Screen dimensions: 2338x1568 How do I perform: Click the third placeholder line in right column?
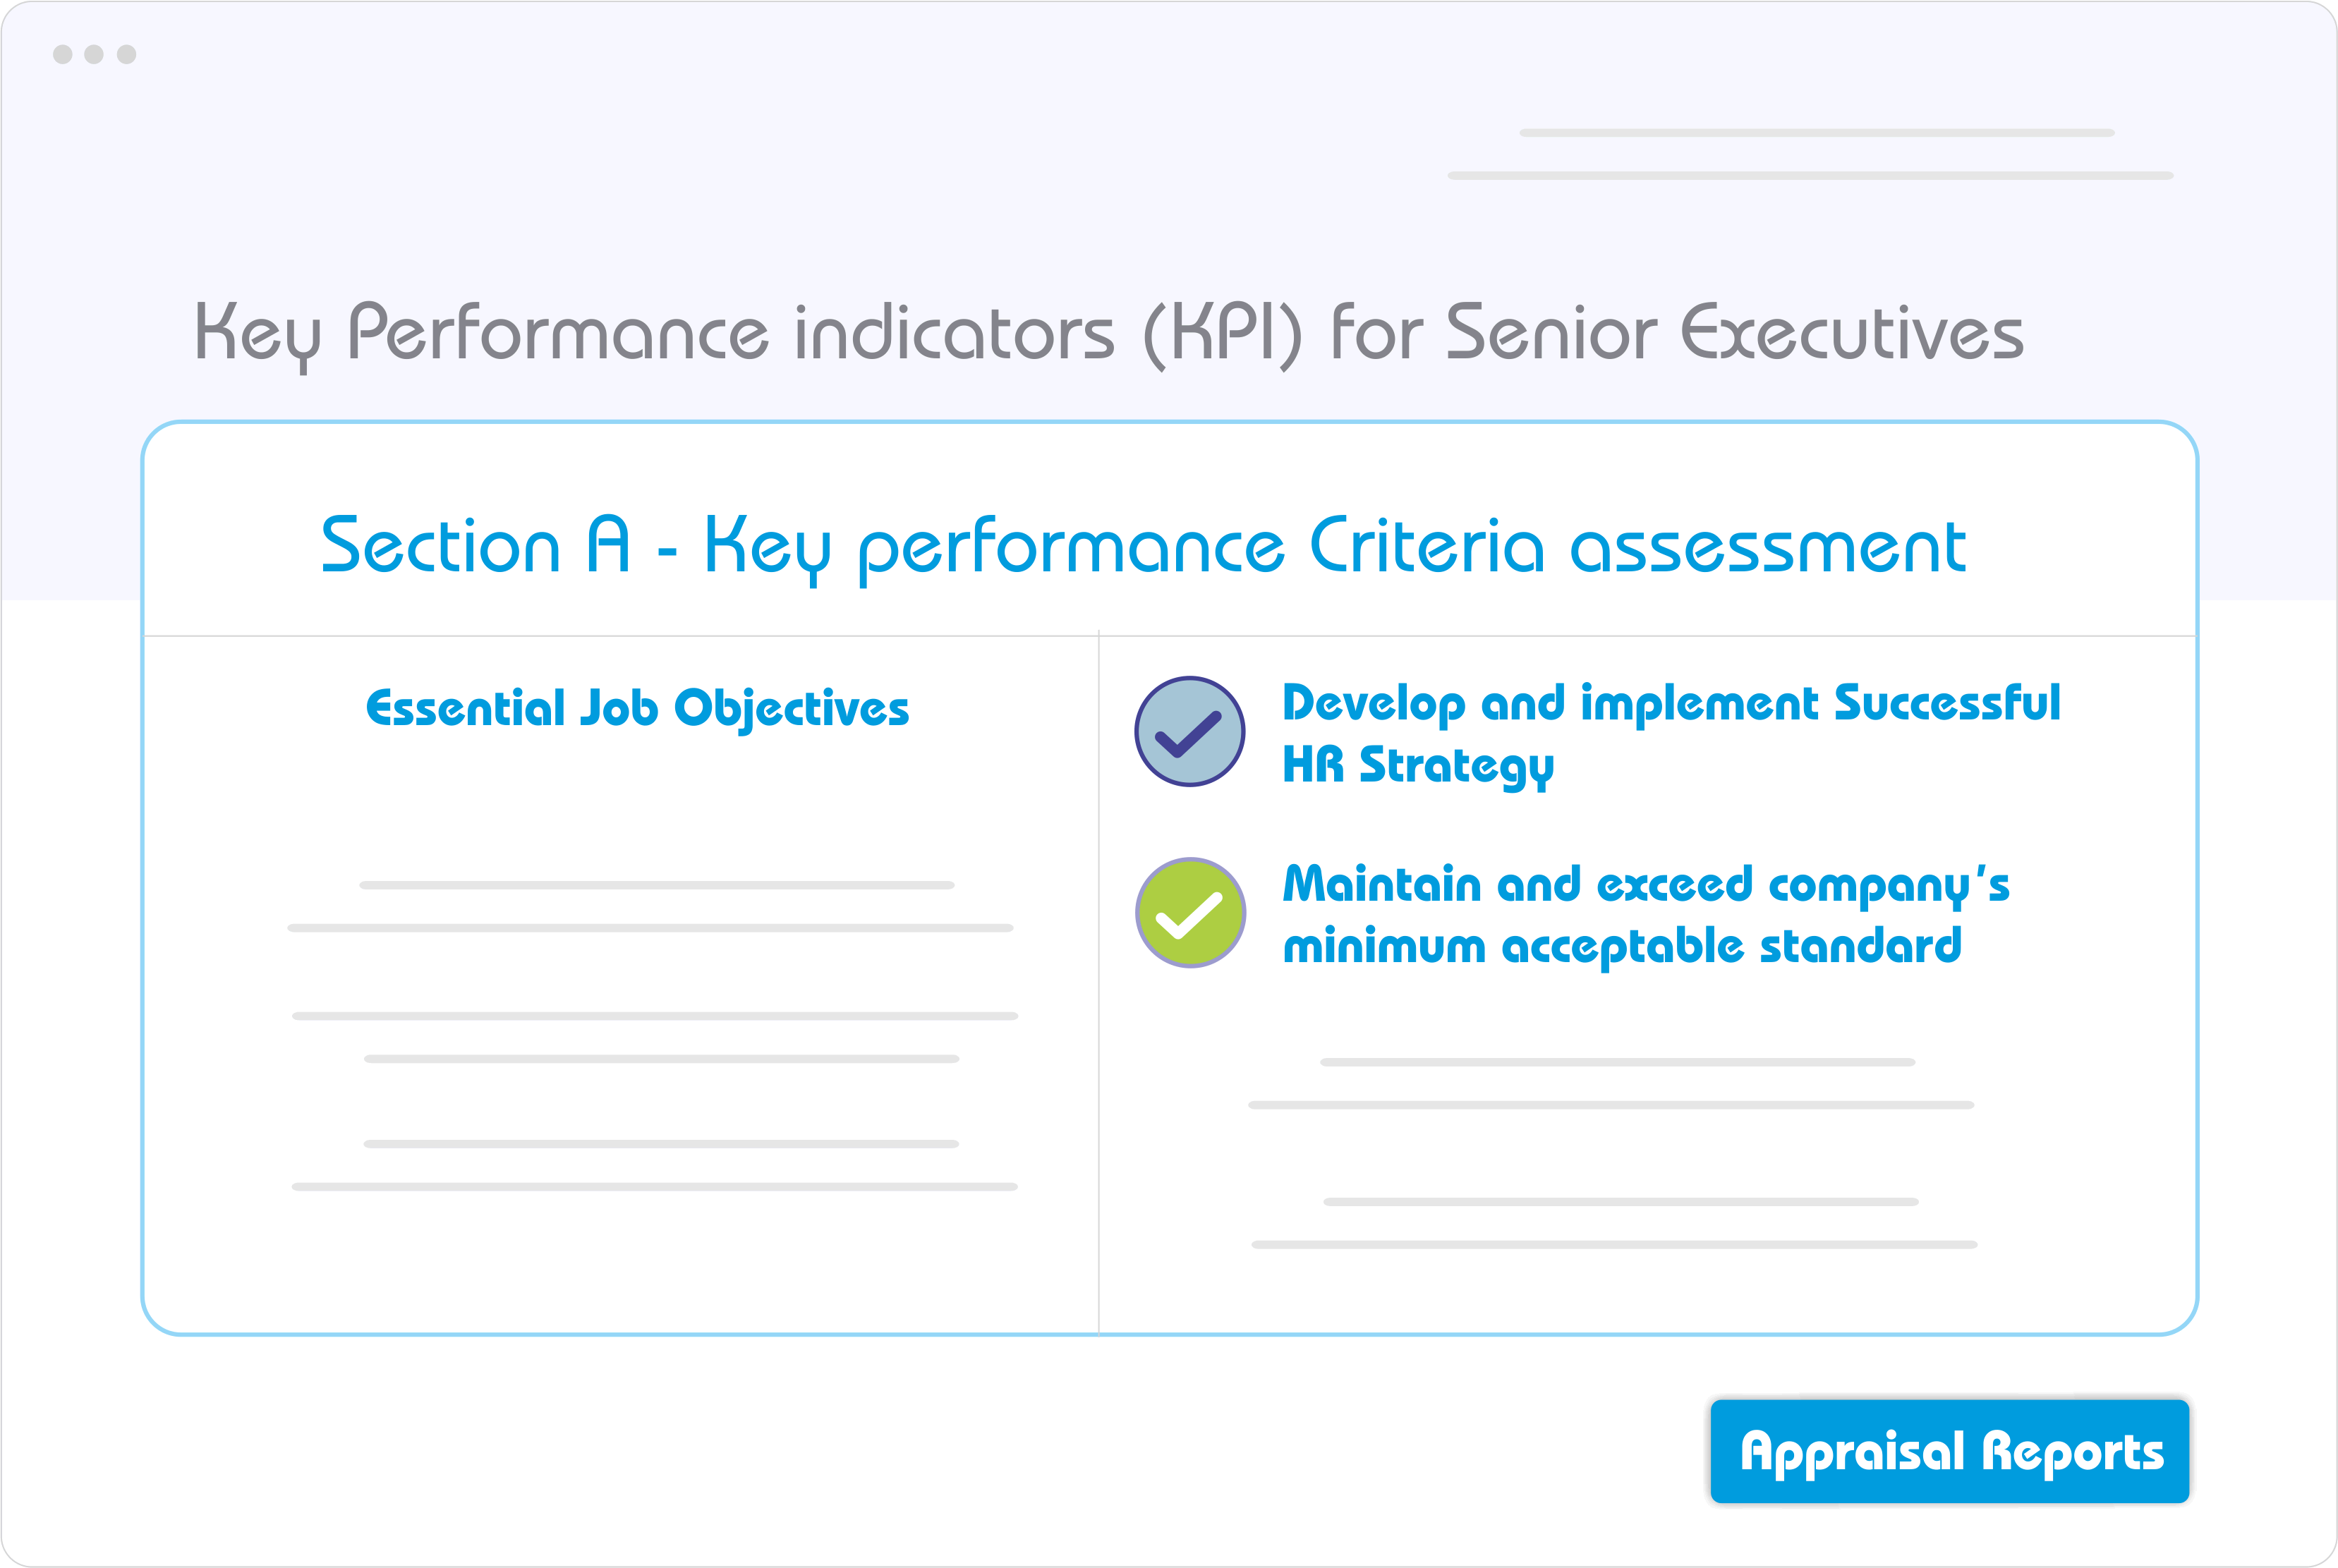point(1620,1202)
